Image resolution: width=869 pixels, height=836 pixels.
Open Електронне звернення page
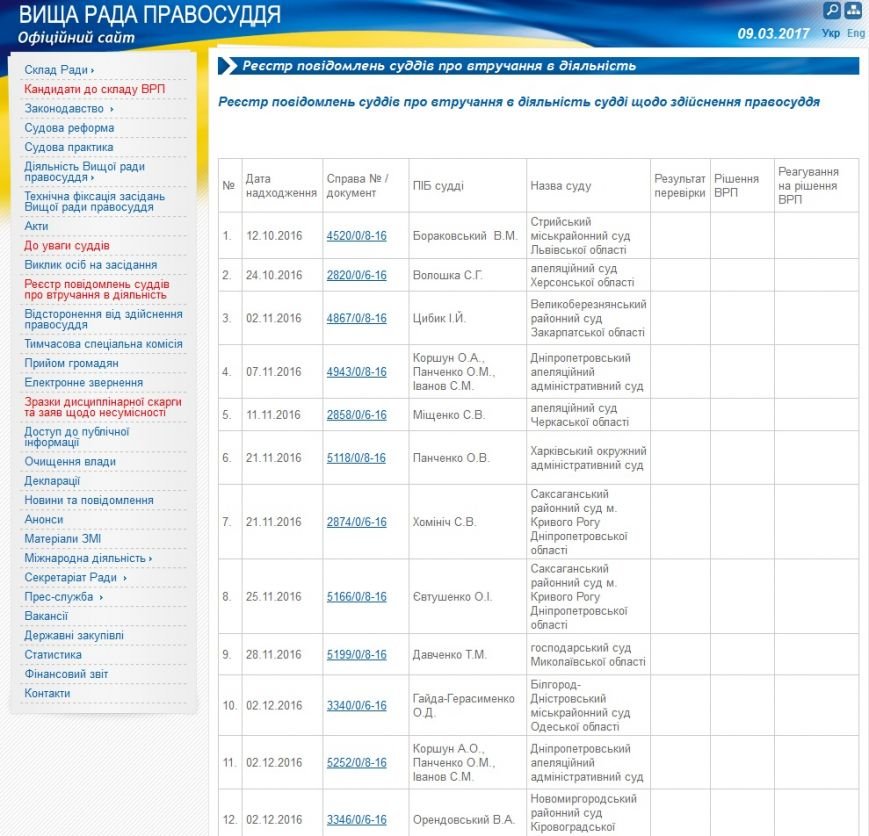[x=83, y=383]
